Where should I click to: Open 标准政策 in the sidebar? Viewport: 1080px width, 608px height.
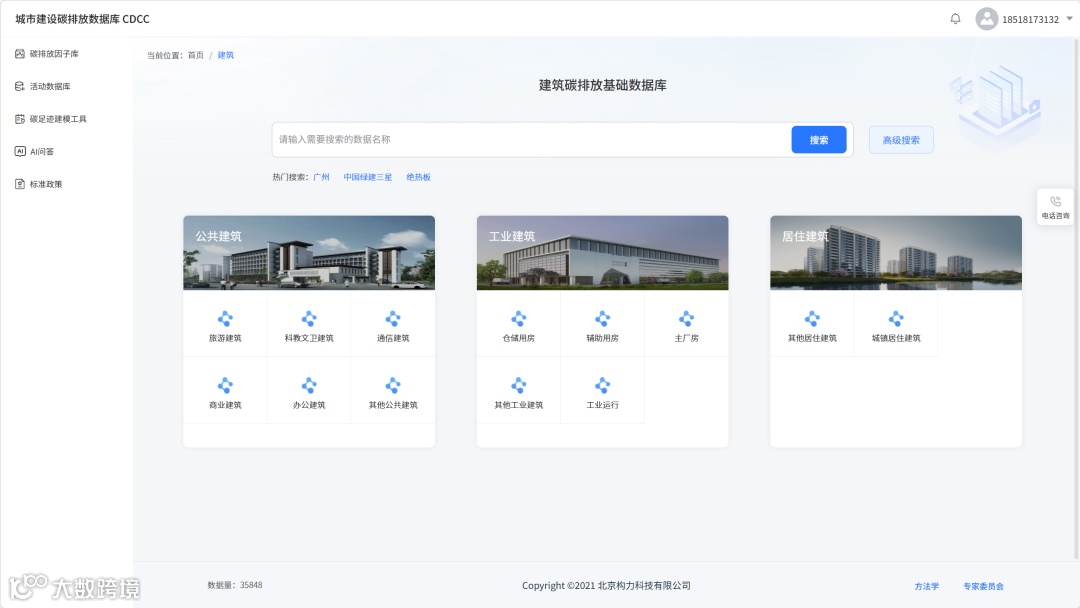point(39,184)
